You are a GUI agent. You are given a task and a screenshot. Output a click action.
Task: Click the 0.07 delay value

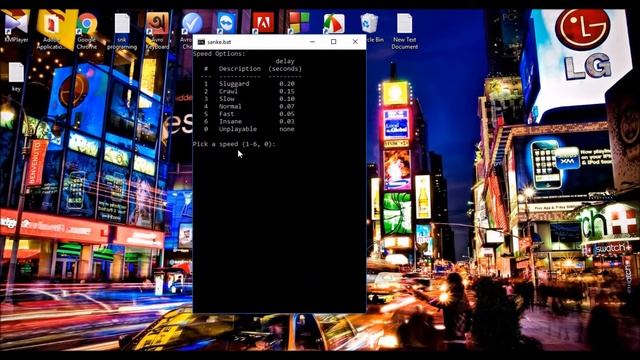(x=287, y=107)
